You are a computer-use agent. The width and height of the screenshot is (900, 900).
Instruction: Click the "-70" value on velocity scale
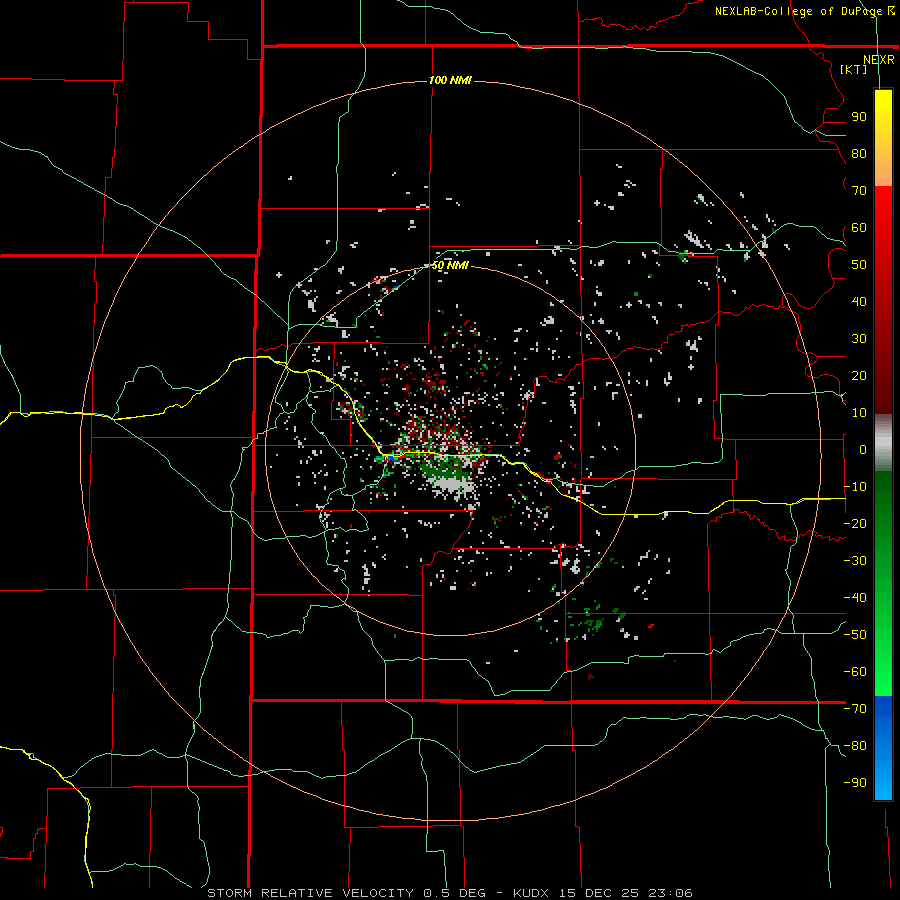[x=855, y=709]
